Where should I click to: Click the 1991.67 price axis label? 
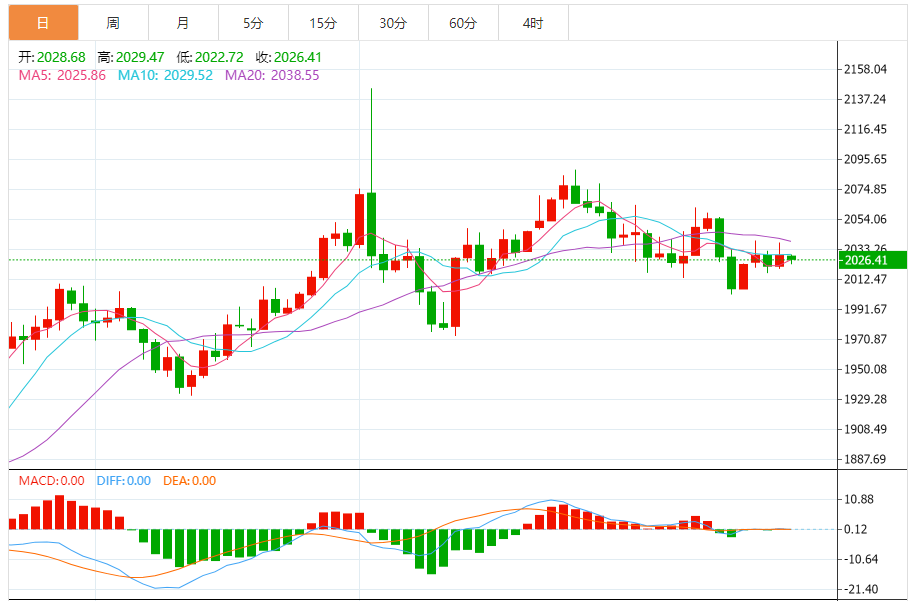pos(866,309)
